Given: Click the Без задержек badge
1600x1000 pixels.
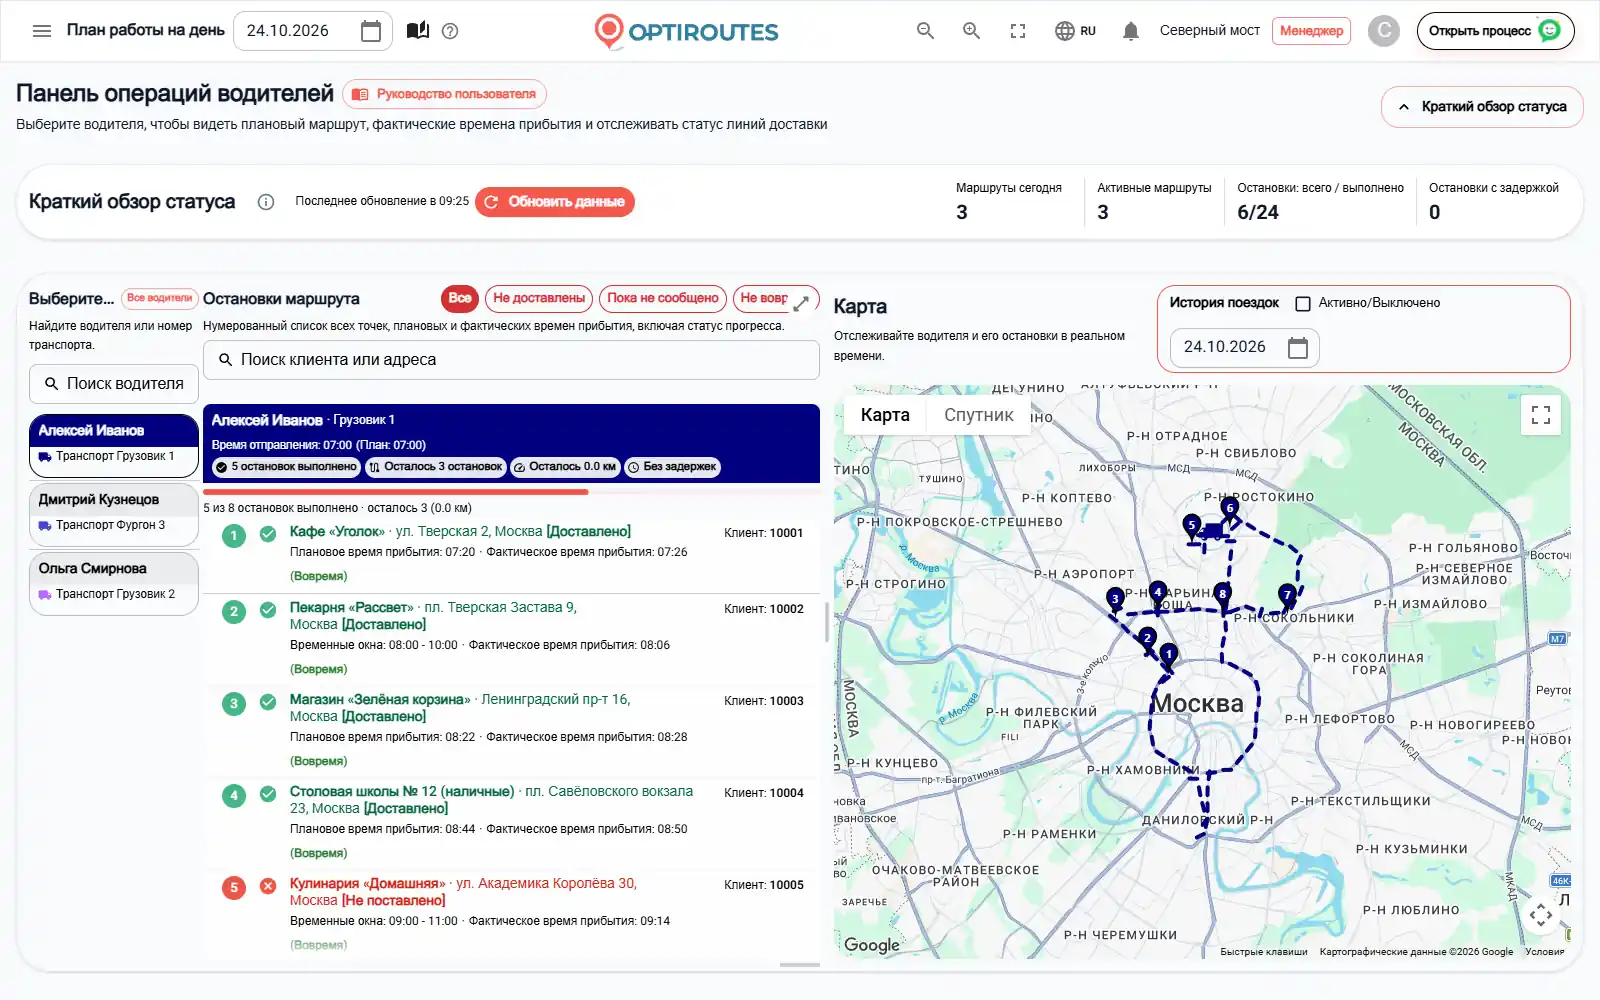Looking at the screenshot, I should point(672,467).
